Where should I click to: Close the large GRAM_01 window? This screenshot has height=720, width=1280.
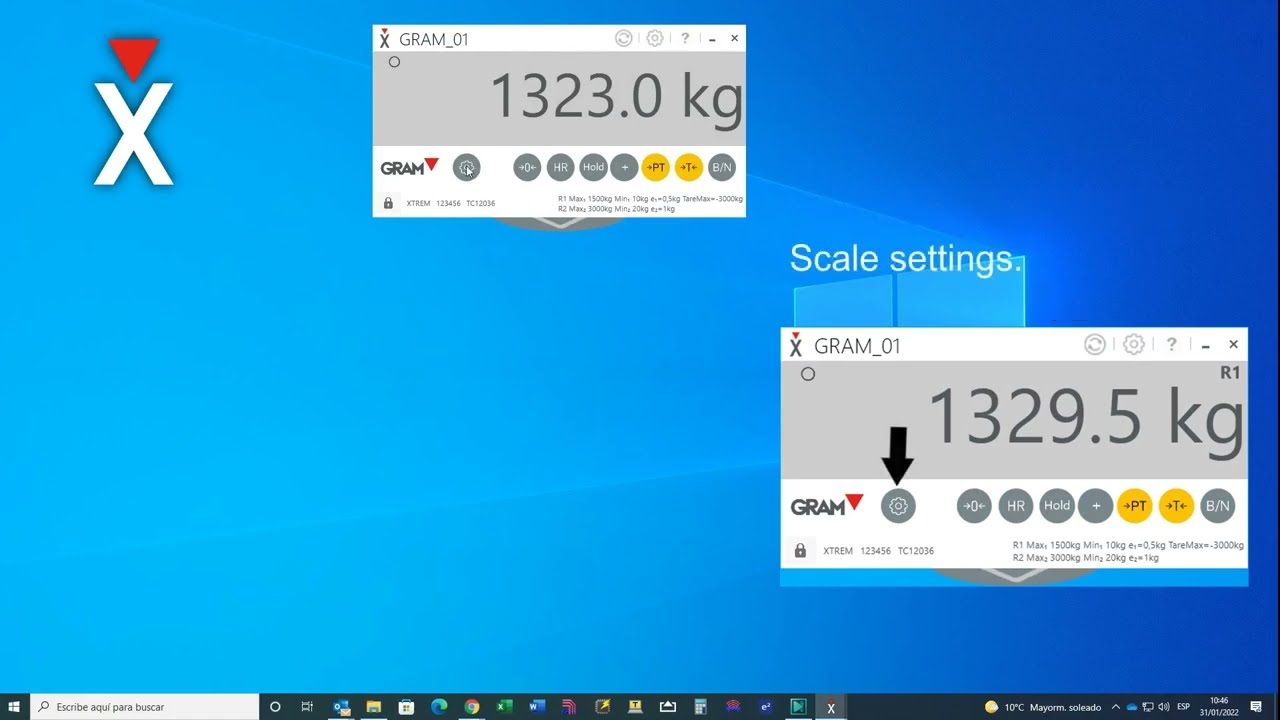point(1233,345)
